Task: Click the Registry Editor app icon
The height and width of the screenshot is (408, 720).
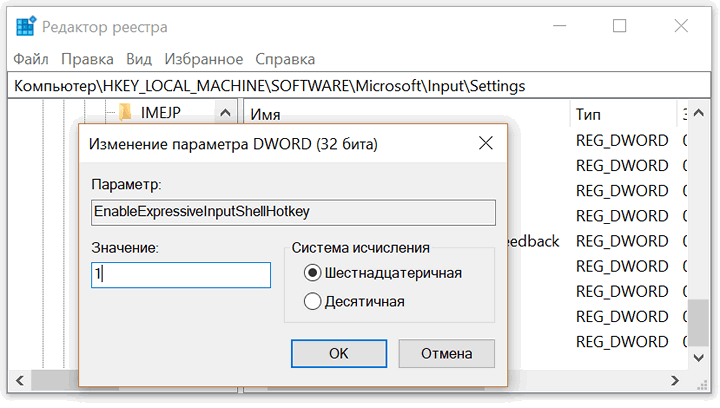Action: pyautogui.click(x=25, y=26)
